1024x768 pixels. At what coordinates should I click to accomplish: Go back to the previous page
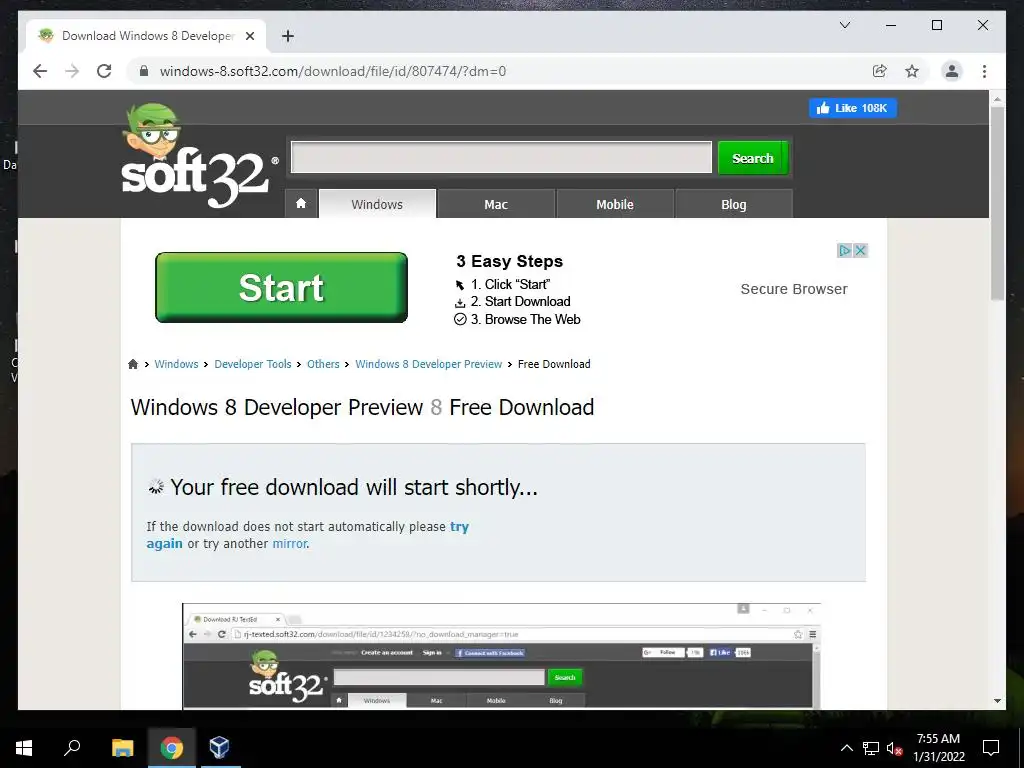click(x=40, y=71)
